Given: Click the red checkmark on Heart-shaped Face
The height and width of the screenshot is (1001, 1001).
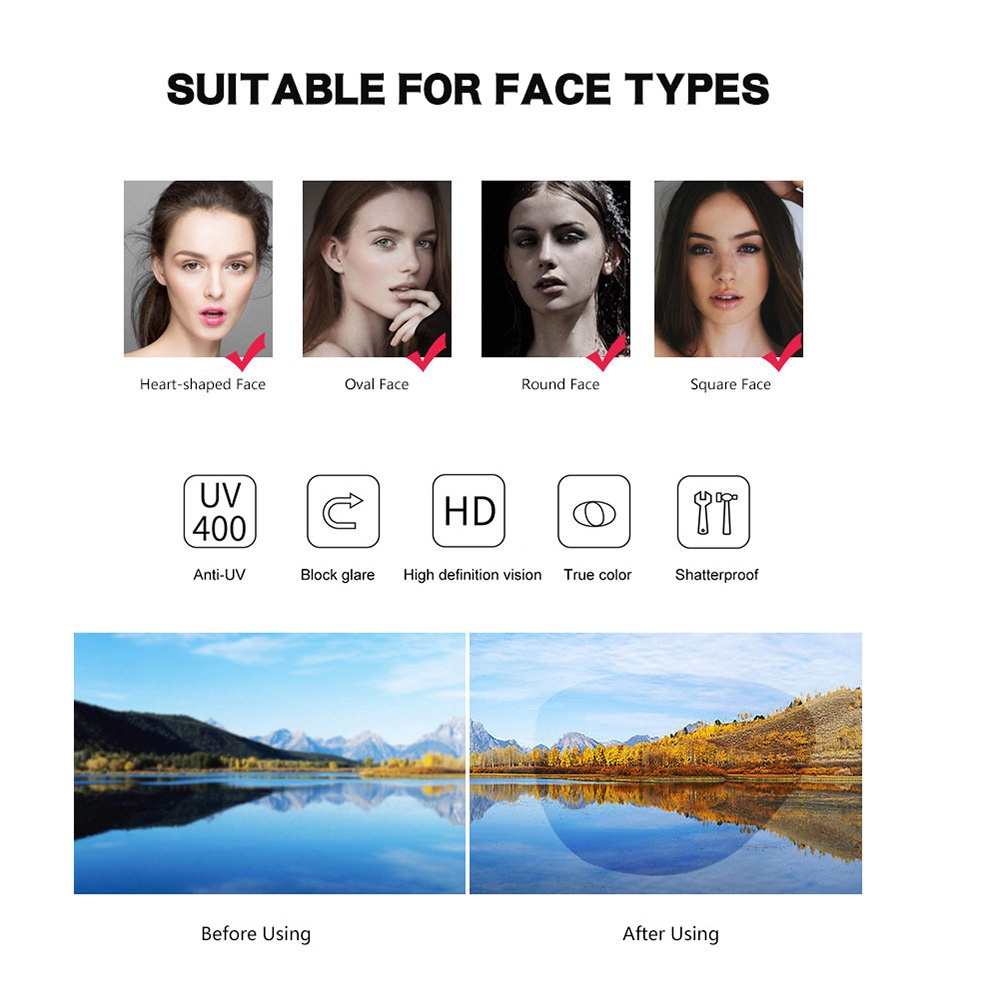Looking at the screenshot, I should pyautogui.click(x=246, y=352).
